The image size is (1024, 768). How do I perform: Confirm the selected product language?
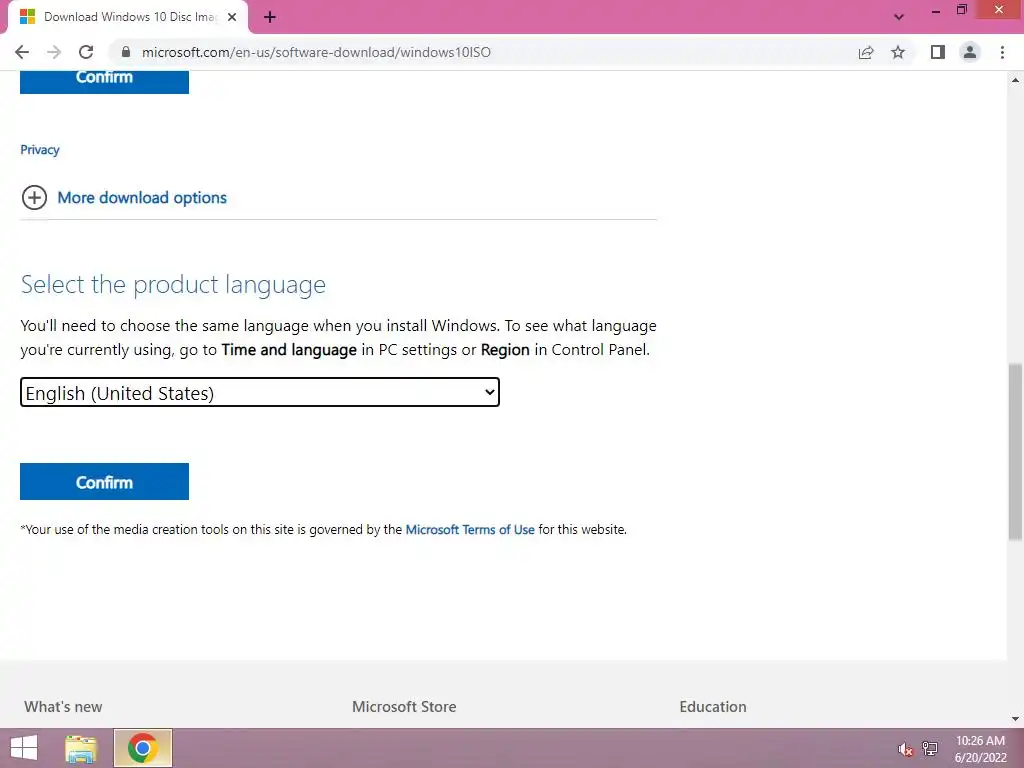104,482
